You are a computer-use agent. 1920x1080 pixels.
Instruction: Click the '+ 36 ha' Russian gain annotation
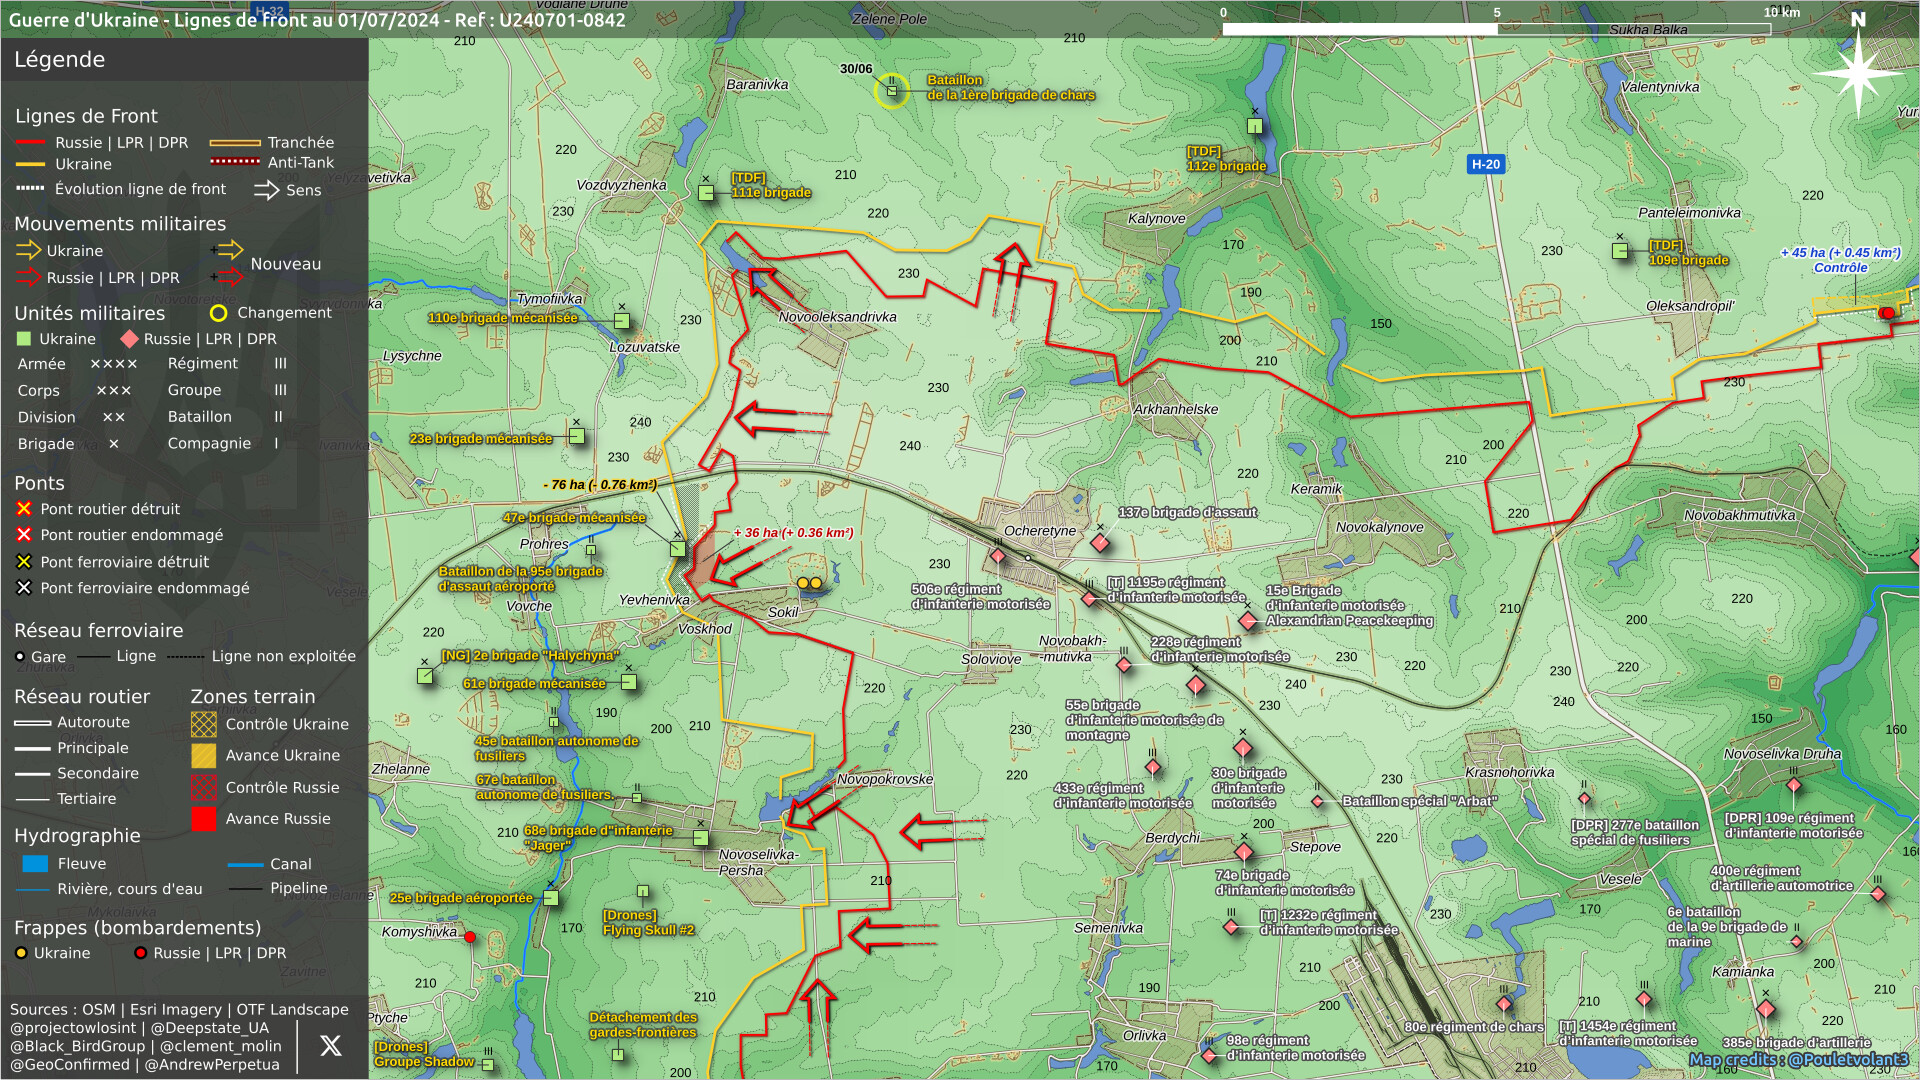click(x=793, y=533)
